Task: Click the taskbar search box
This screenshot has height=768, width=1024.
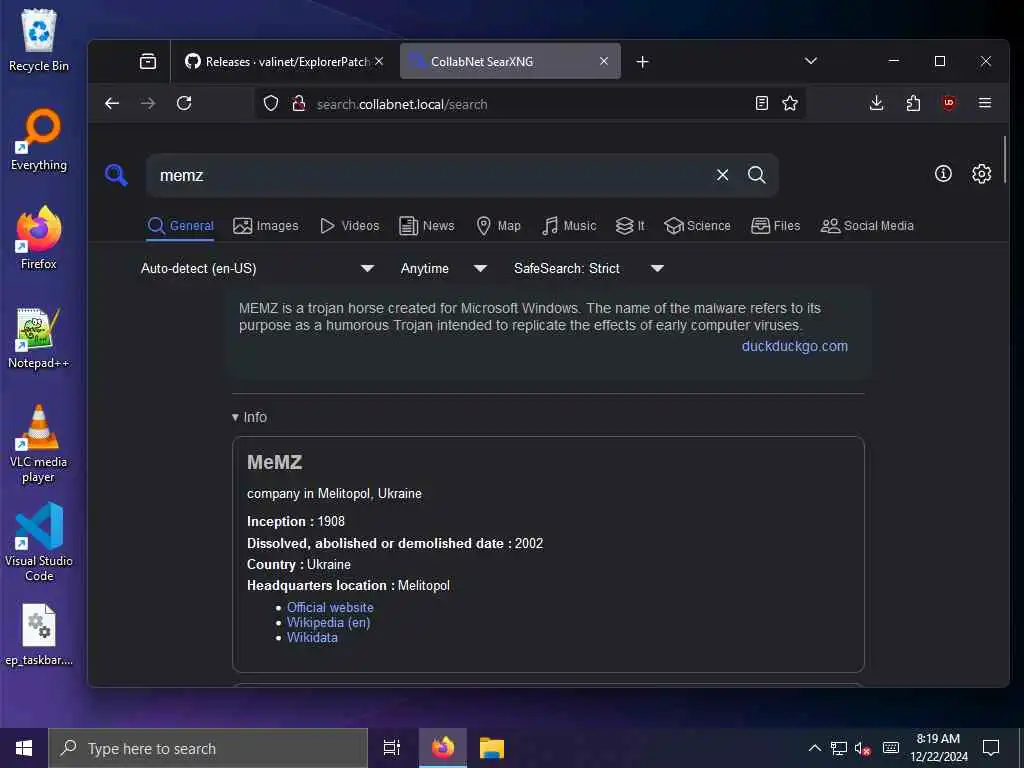Action: (x=208, y=748)
